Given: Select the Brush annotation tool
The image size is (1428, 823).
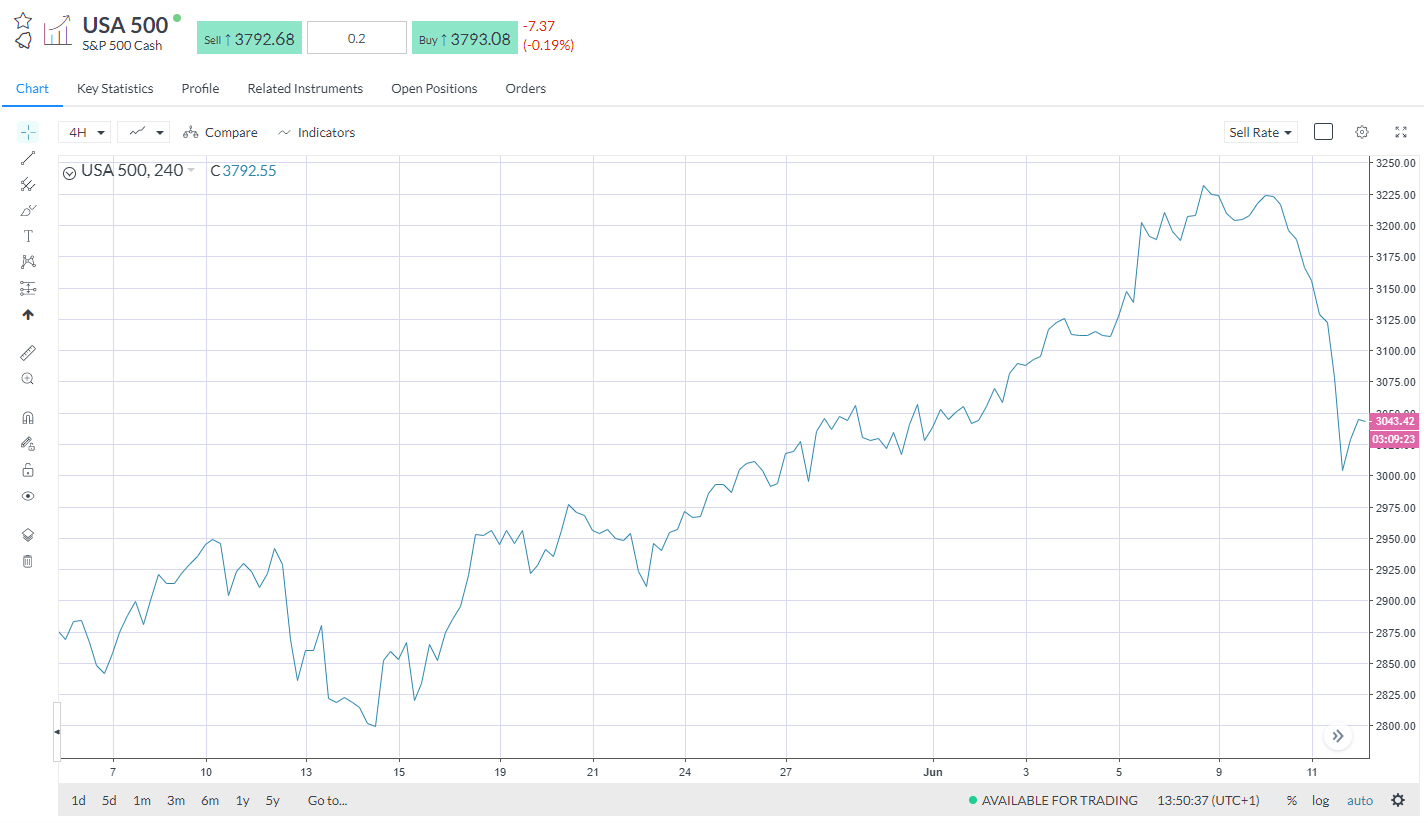Looking at the screenshot, I should [27, 210].
